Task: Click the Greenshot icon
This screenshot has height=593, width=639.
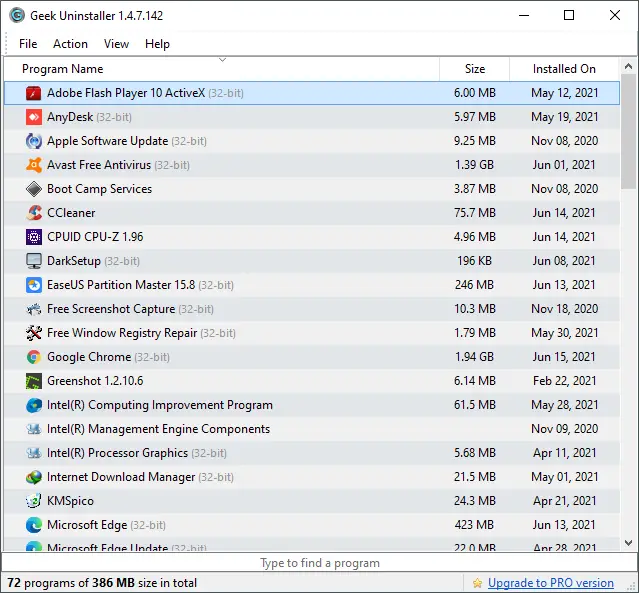Action: (33, 381)
